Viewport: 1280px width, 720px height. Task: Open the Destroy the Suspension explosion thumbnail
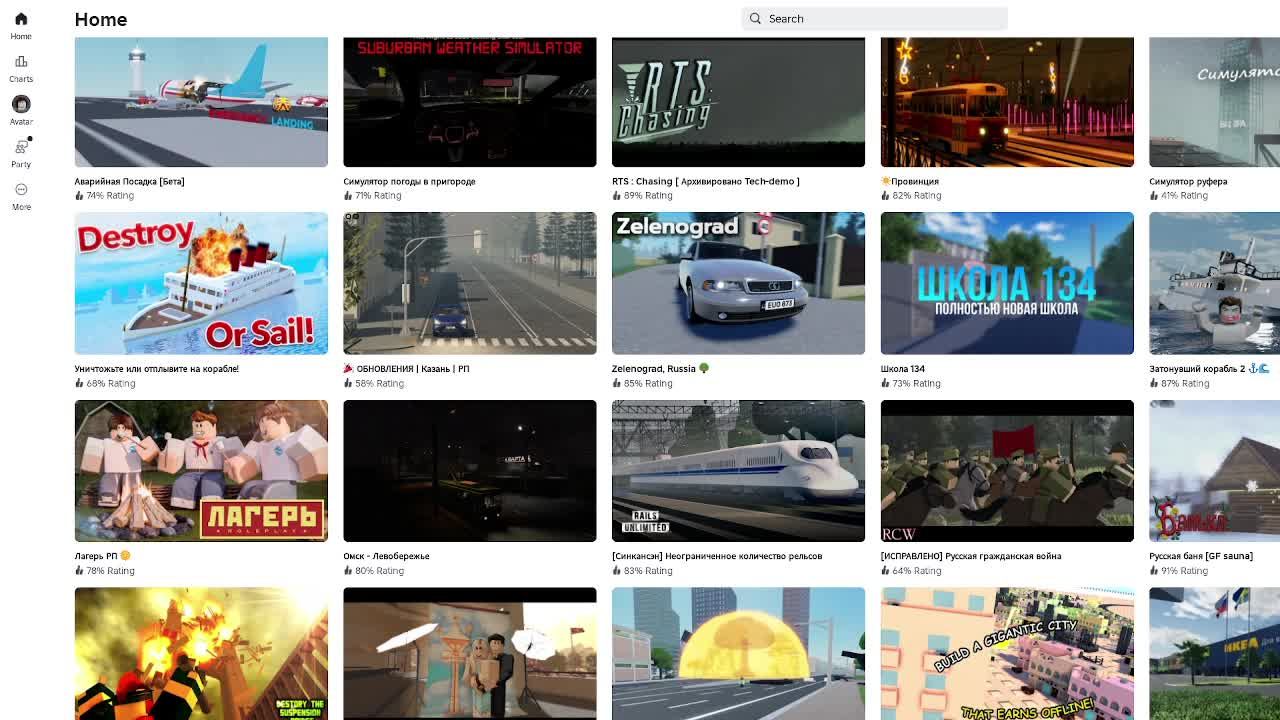pos(201,654)
